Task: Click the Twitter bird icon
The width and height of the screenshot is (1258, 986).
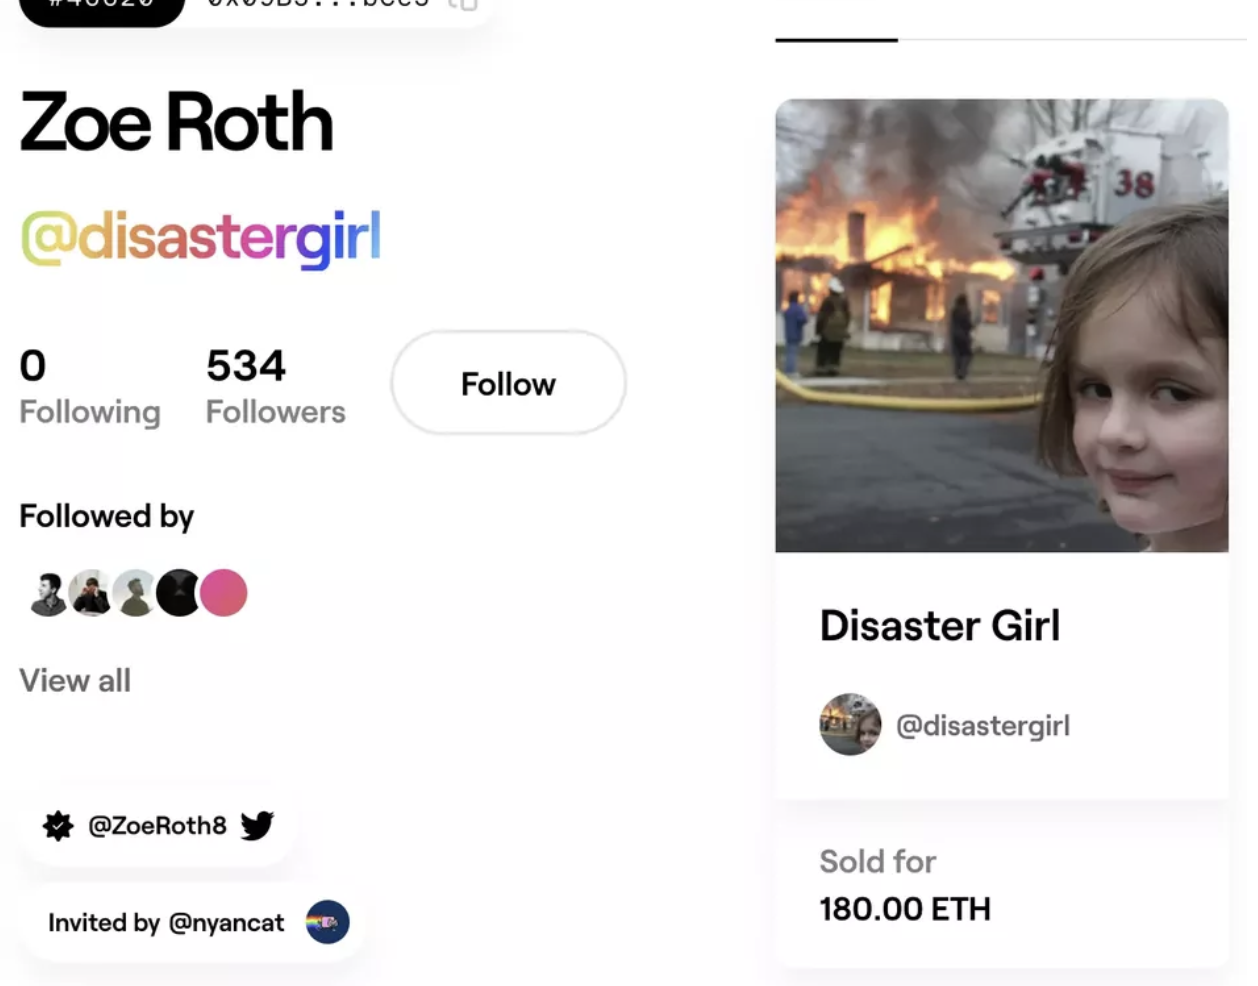Action: coord(257,825)
